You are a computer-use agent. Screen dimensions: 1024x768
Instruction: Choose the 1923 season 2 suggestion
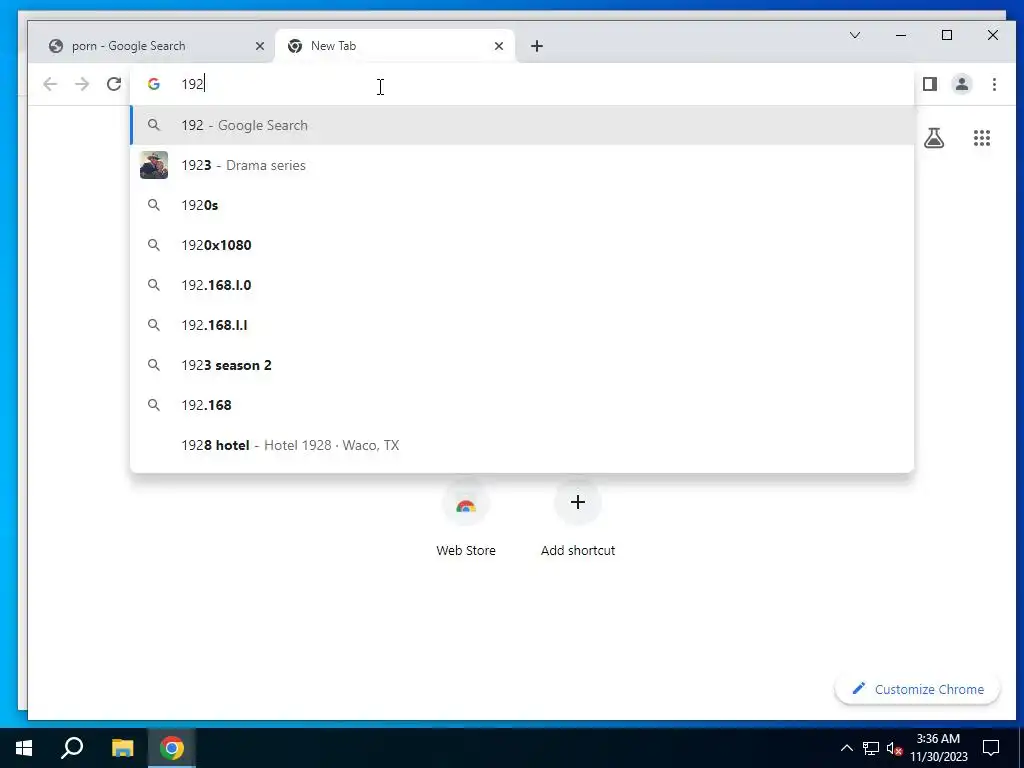[x=522, y=365]
